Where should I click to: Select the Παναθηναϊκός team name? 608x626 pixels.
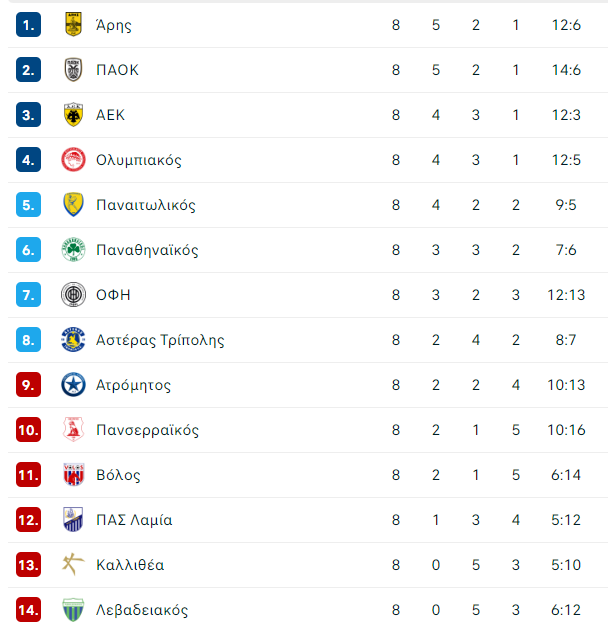[147, 250]
